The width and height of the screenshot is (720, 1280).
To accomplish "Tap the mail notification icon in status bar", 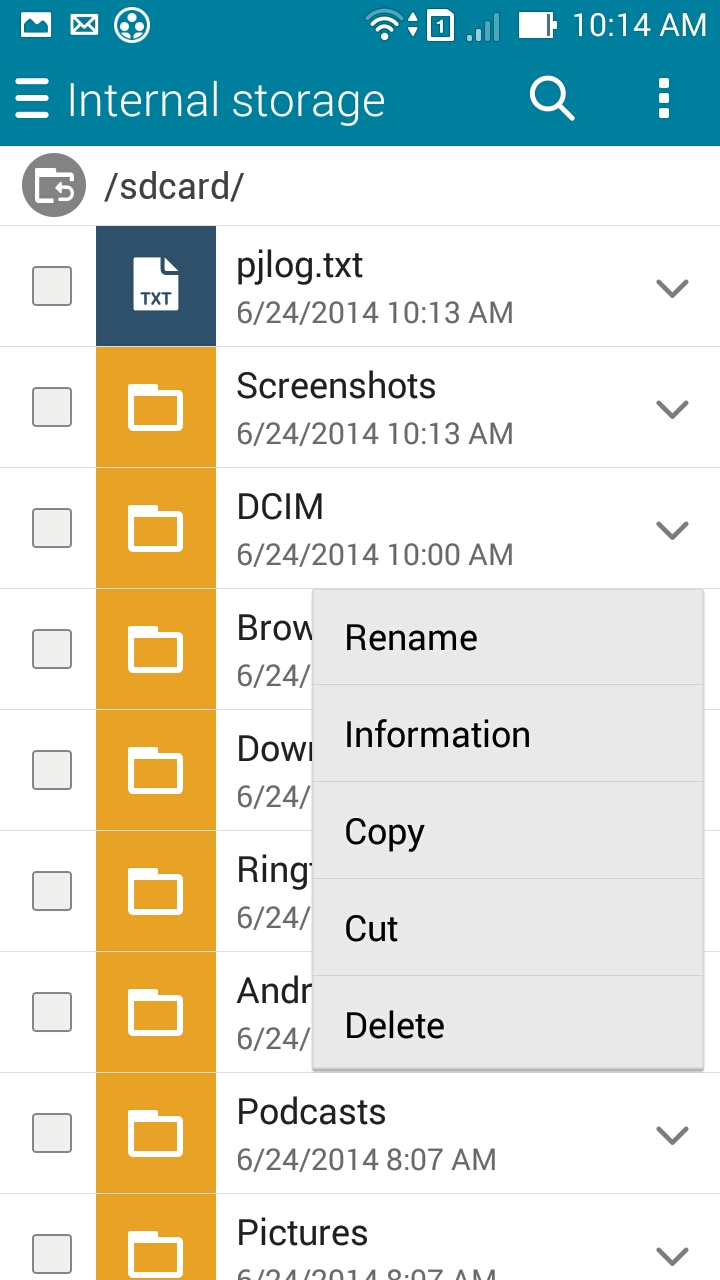I will pyautogui.click(x=84, y=25).
